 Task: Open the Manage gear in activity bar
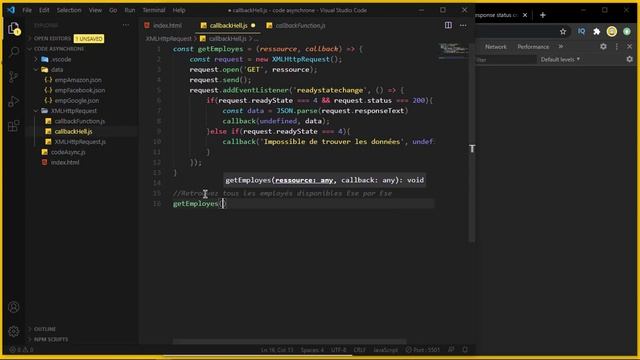pyautogui.click(x=14, y=331)
